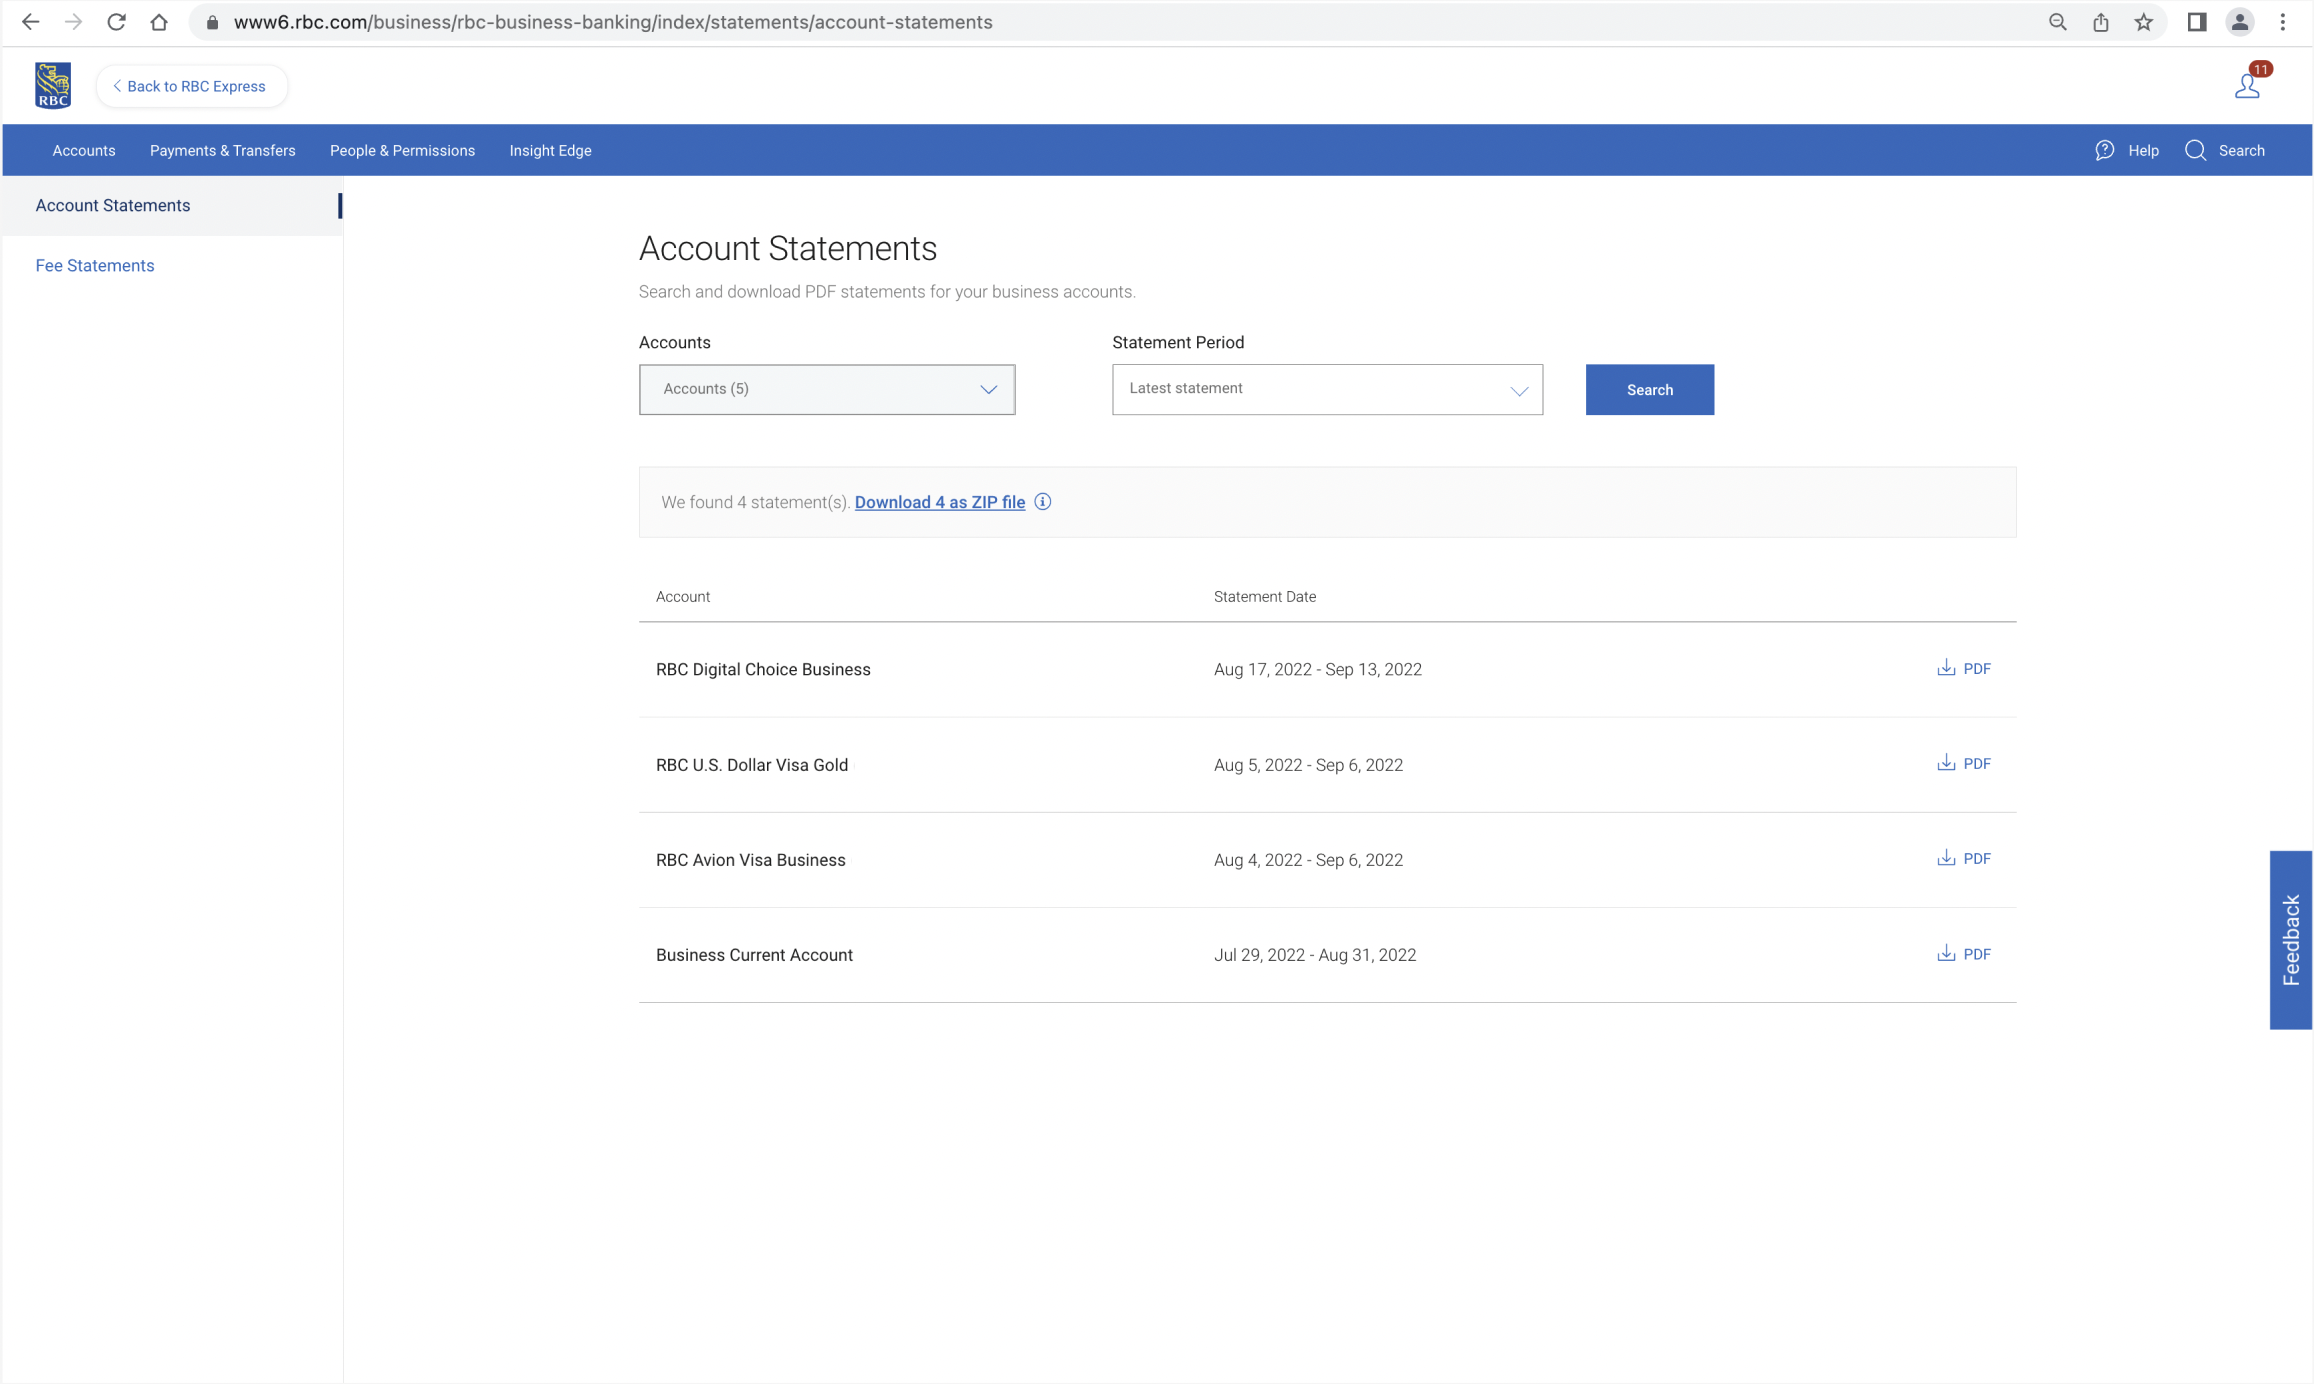Click the info icon beside ZIP download
2314x1384 pixels.
click(1043, 502)
